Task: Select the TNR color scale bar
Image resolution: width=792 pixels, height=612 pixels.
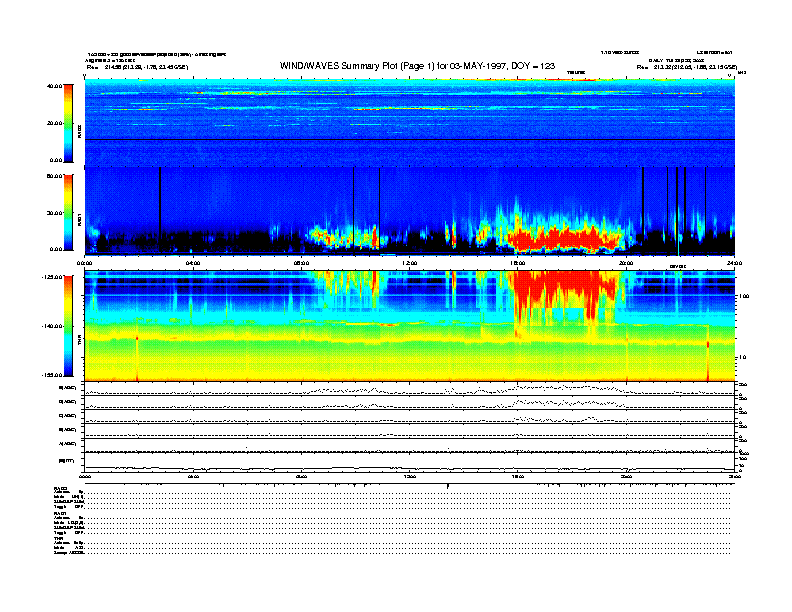Action: point(68,326)
